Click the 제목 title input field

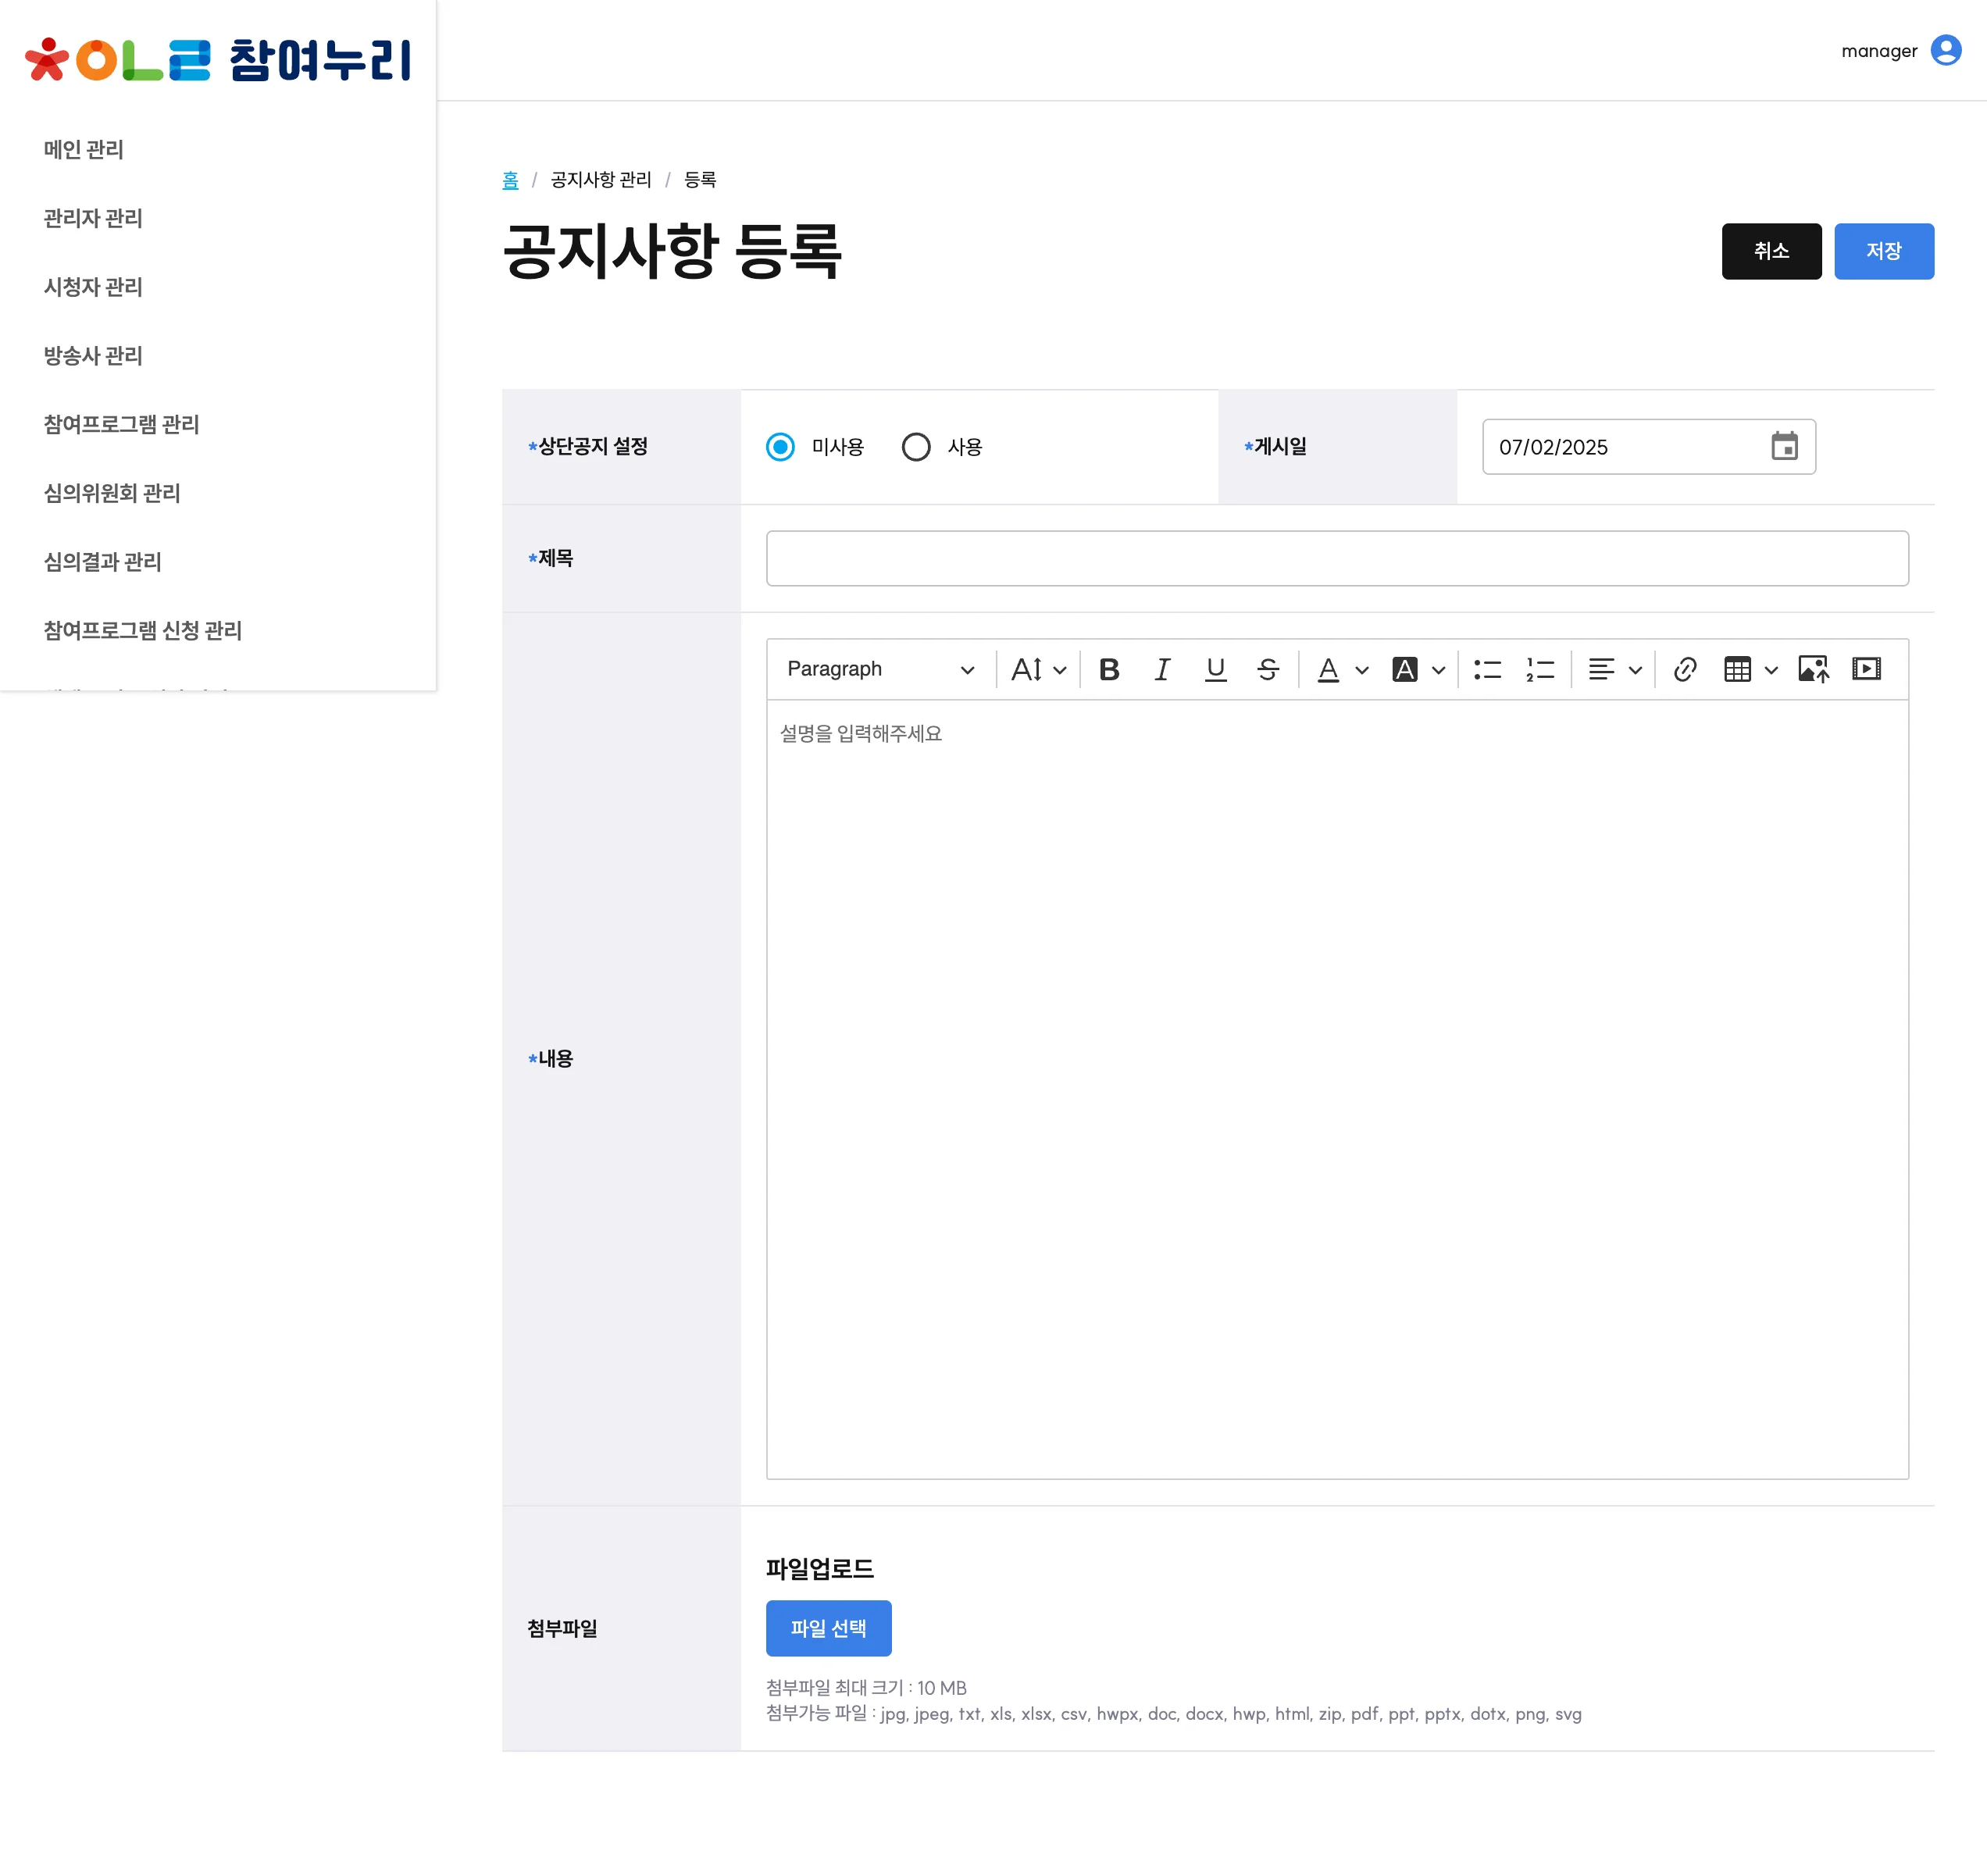point(1337,558)
